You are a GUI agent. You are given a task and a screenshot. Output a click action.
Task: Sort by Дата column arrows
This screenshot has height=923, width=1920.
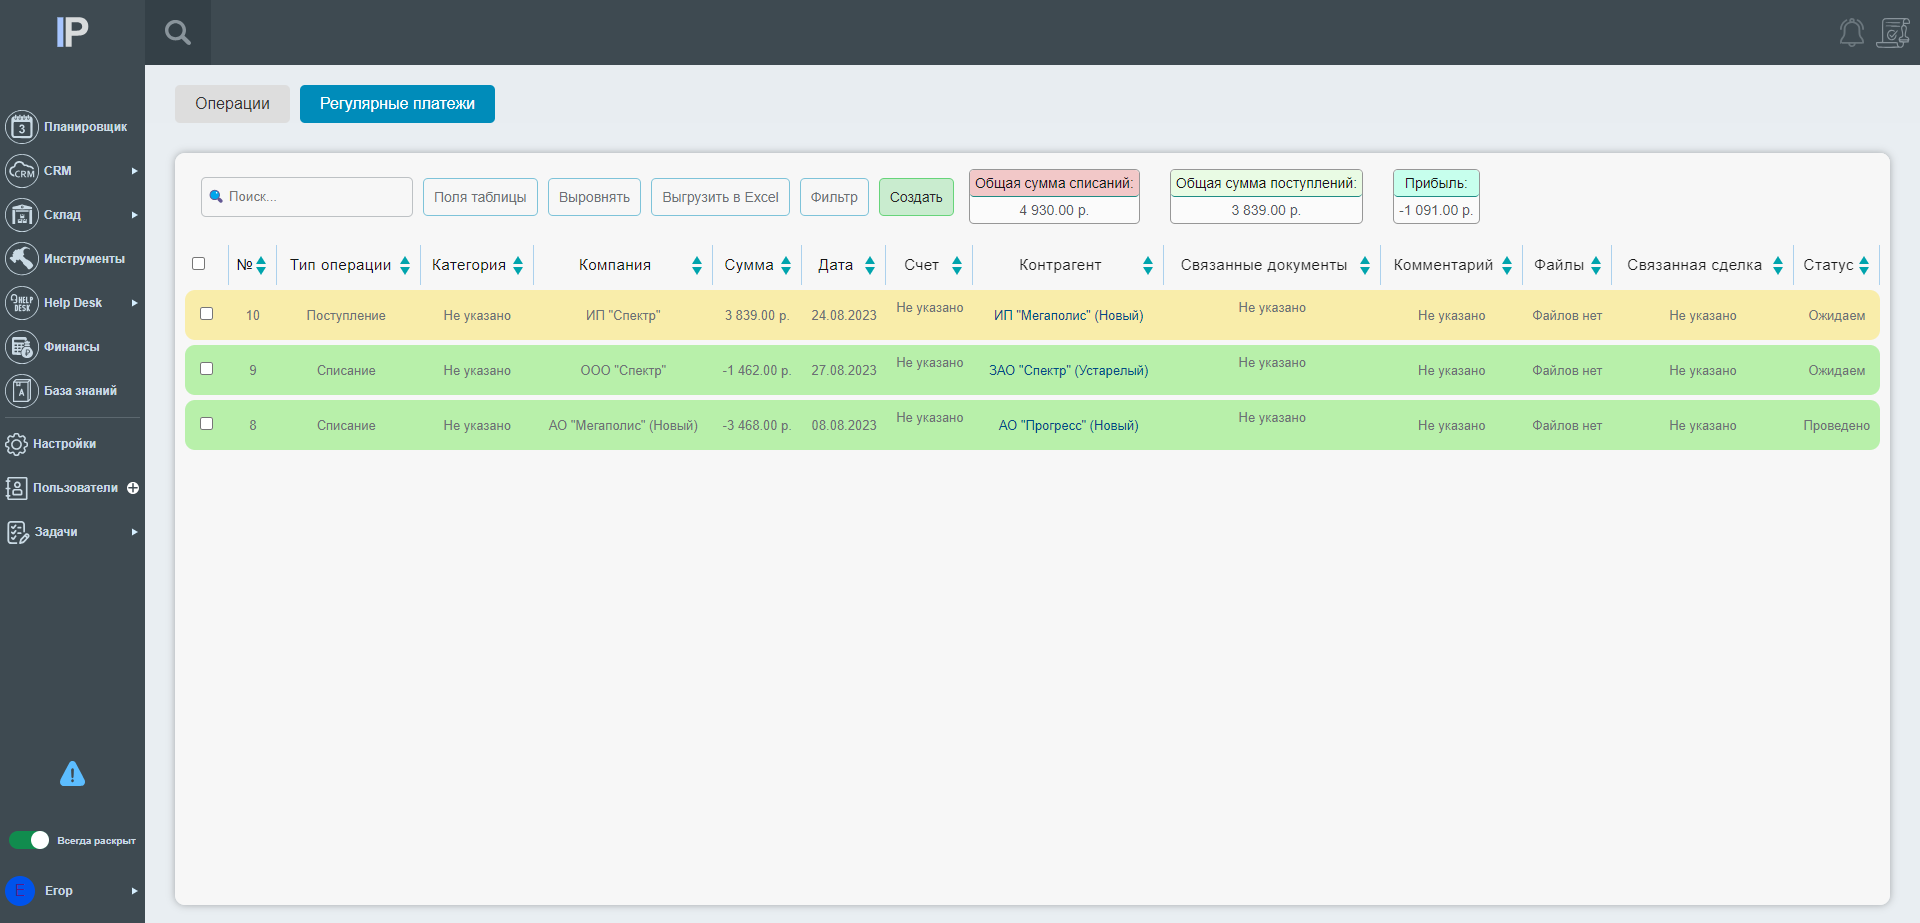point(870,265)
